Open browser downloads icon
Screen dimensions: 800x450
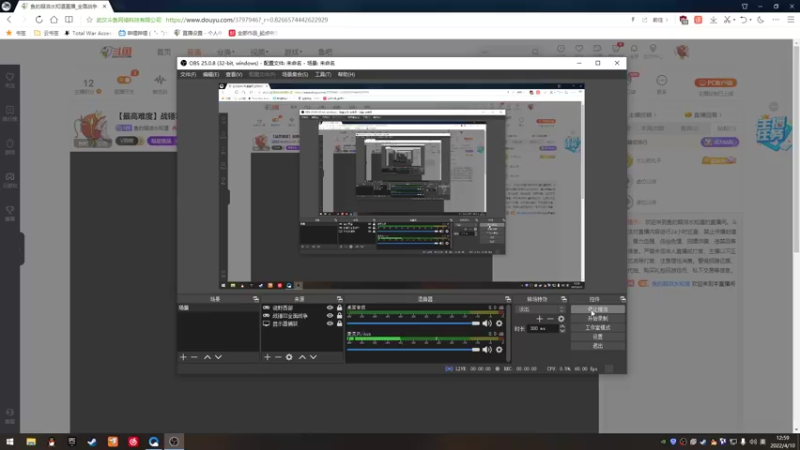tap(713, 20)
